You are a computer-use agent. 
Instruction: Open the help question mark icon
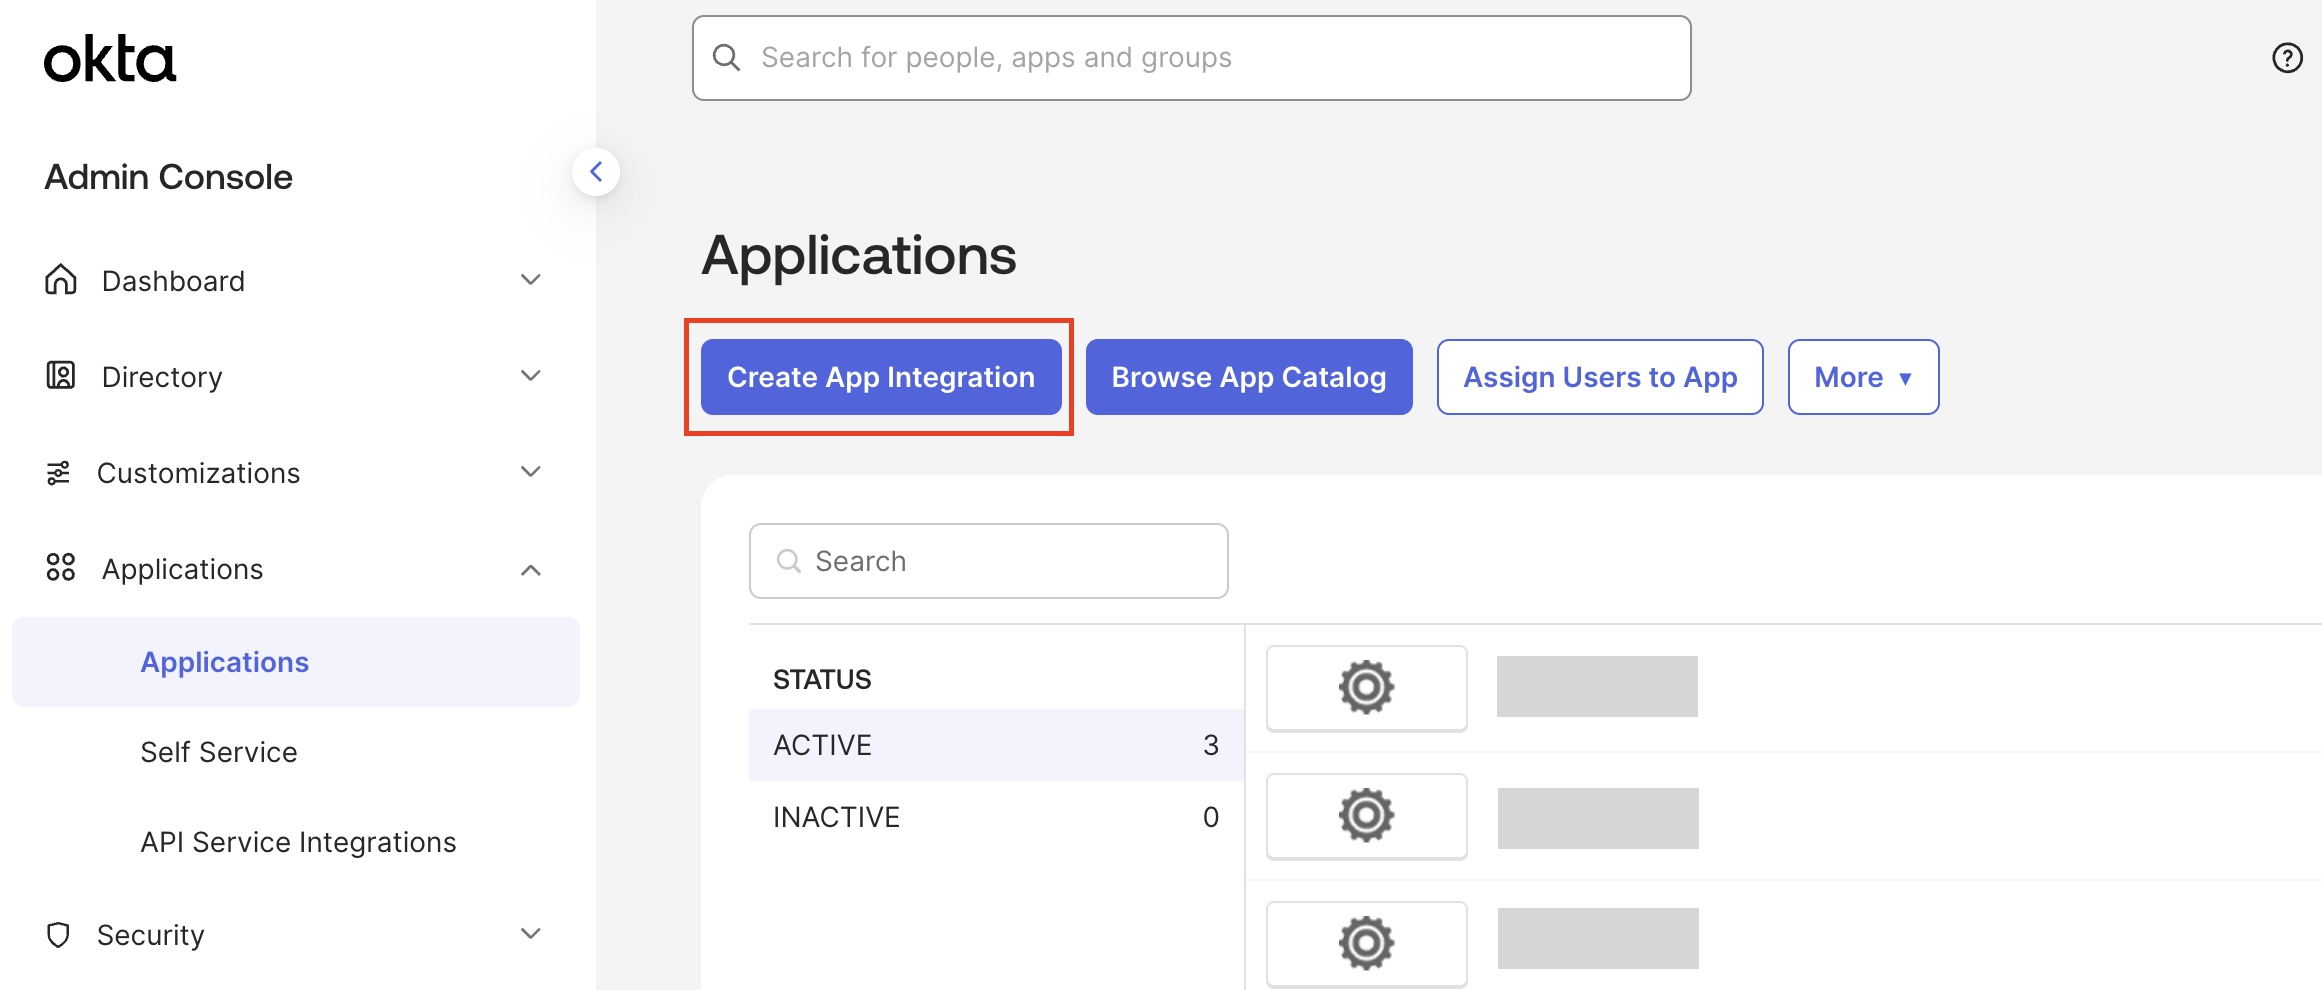2287,58
